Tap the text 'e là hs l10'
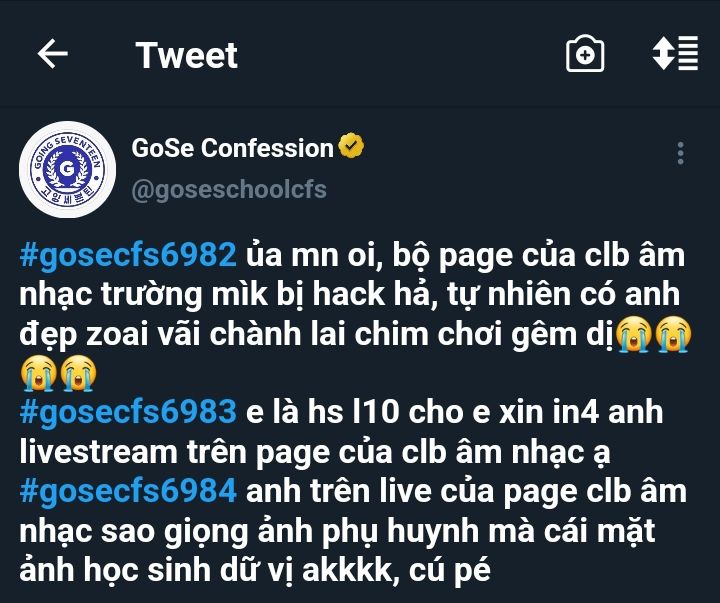Image resolution: width=720 pixels, height=603 pixels. tap(322, 412)
